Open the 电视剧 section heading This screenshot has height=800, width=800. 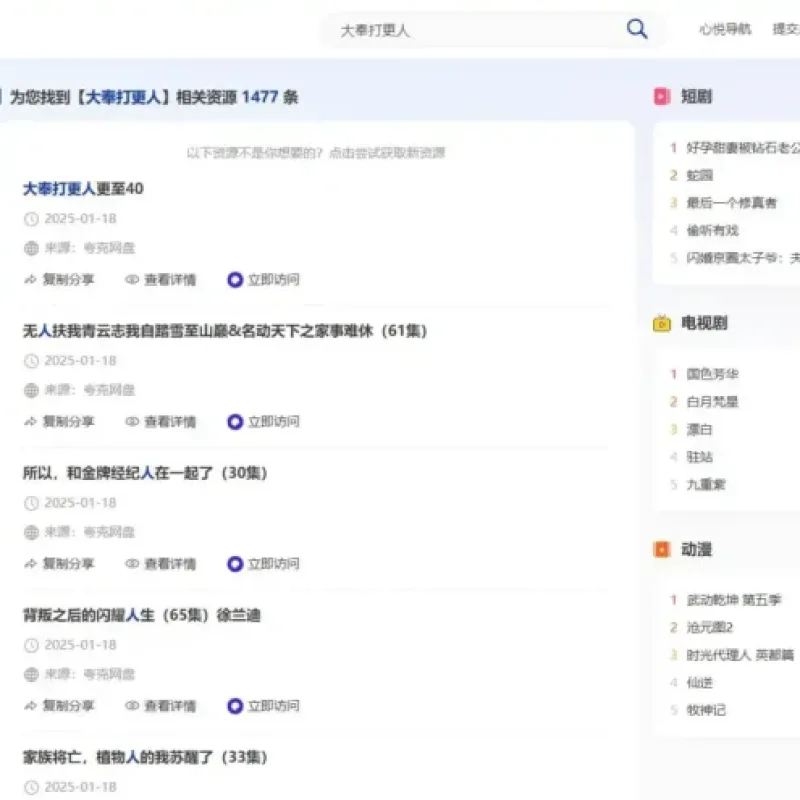(x=704, y=323)
